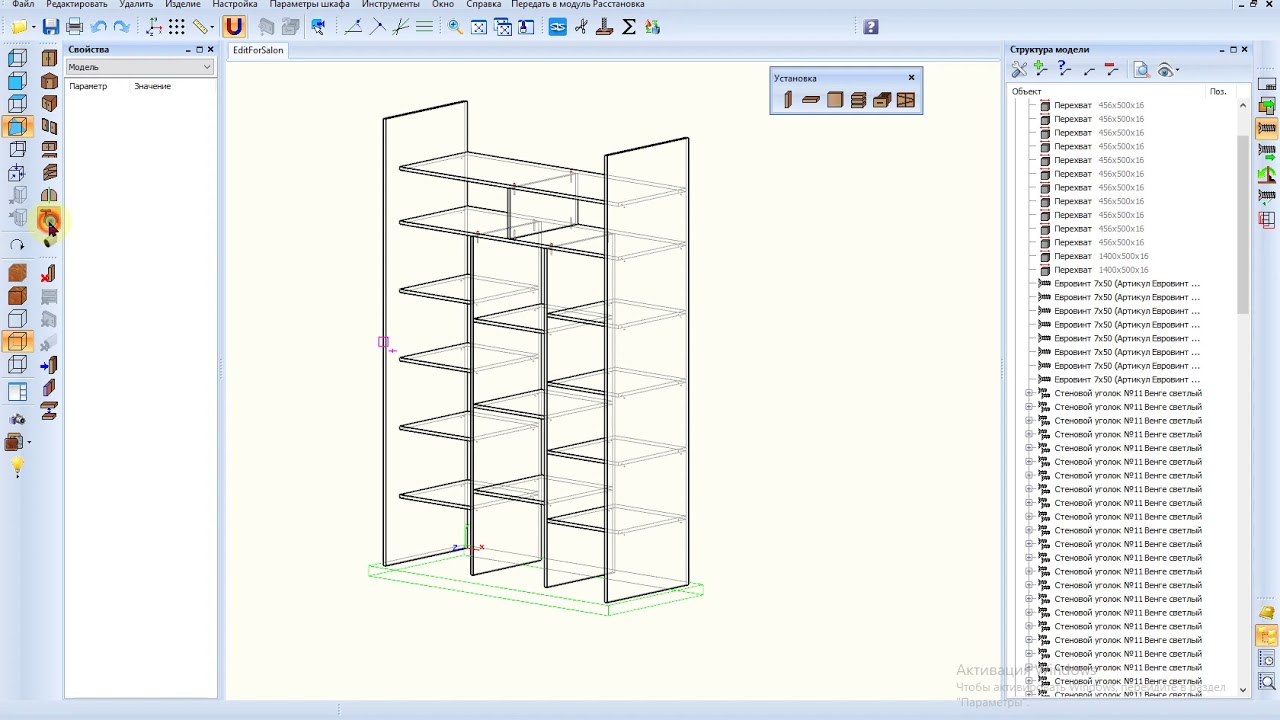The height and width of the screenshot is (720, 1280).
Task: Open the dropdown arrow beside the open folder icon
Action: (x=33, y=28)
